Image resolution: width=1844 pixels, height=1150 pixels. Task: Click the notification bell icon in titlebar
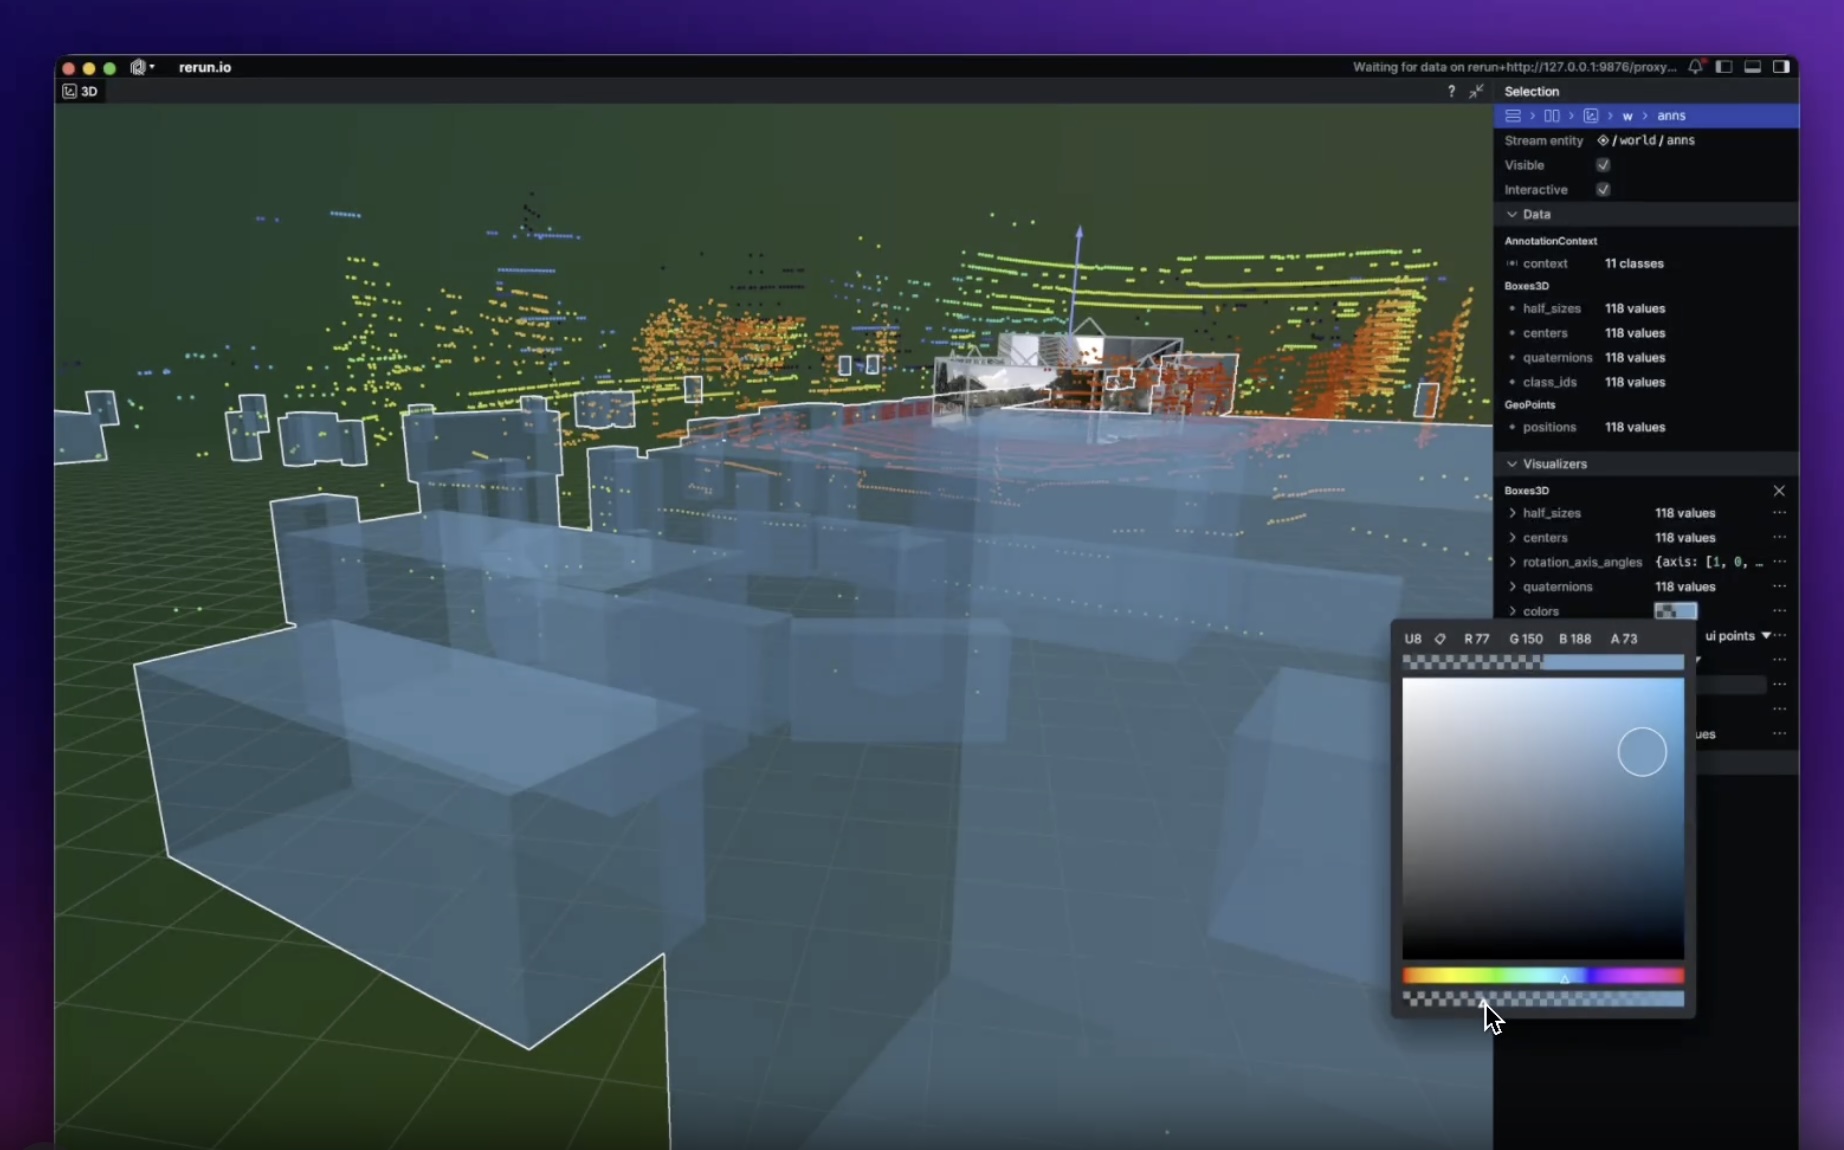click(1693, 67)
